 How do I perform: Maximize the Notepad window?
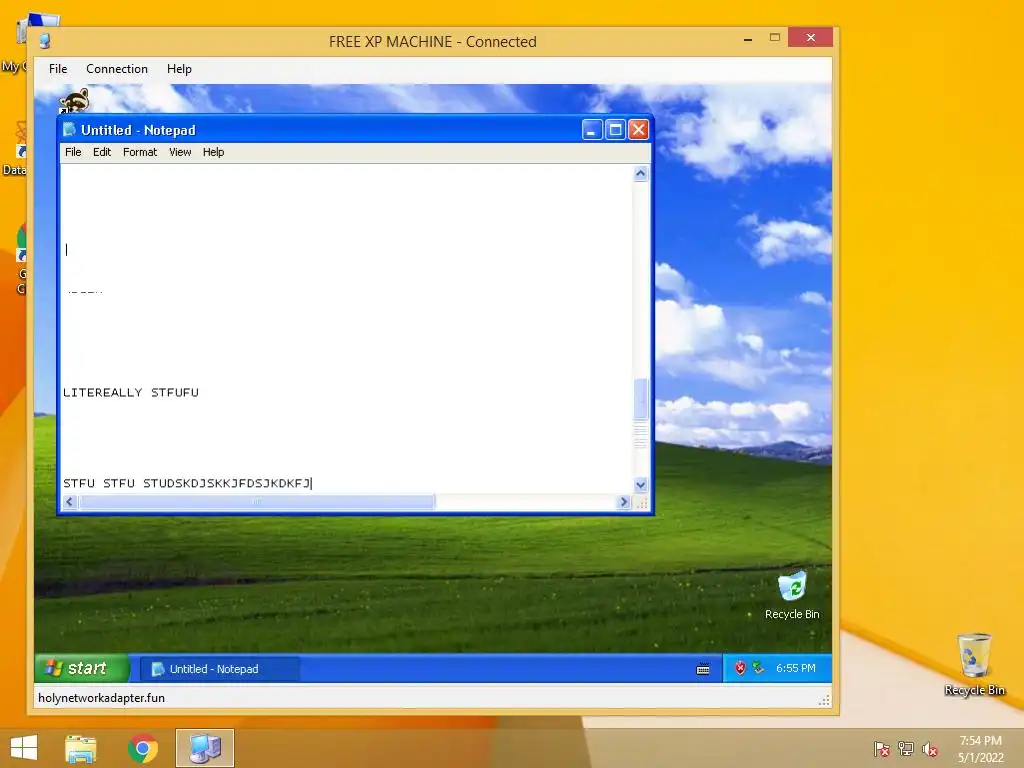pyautogui.click(x=615, y=130)
